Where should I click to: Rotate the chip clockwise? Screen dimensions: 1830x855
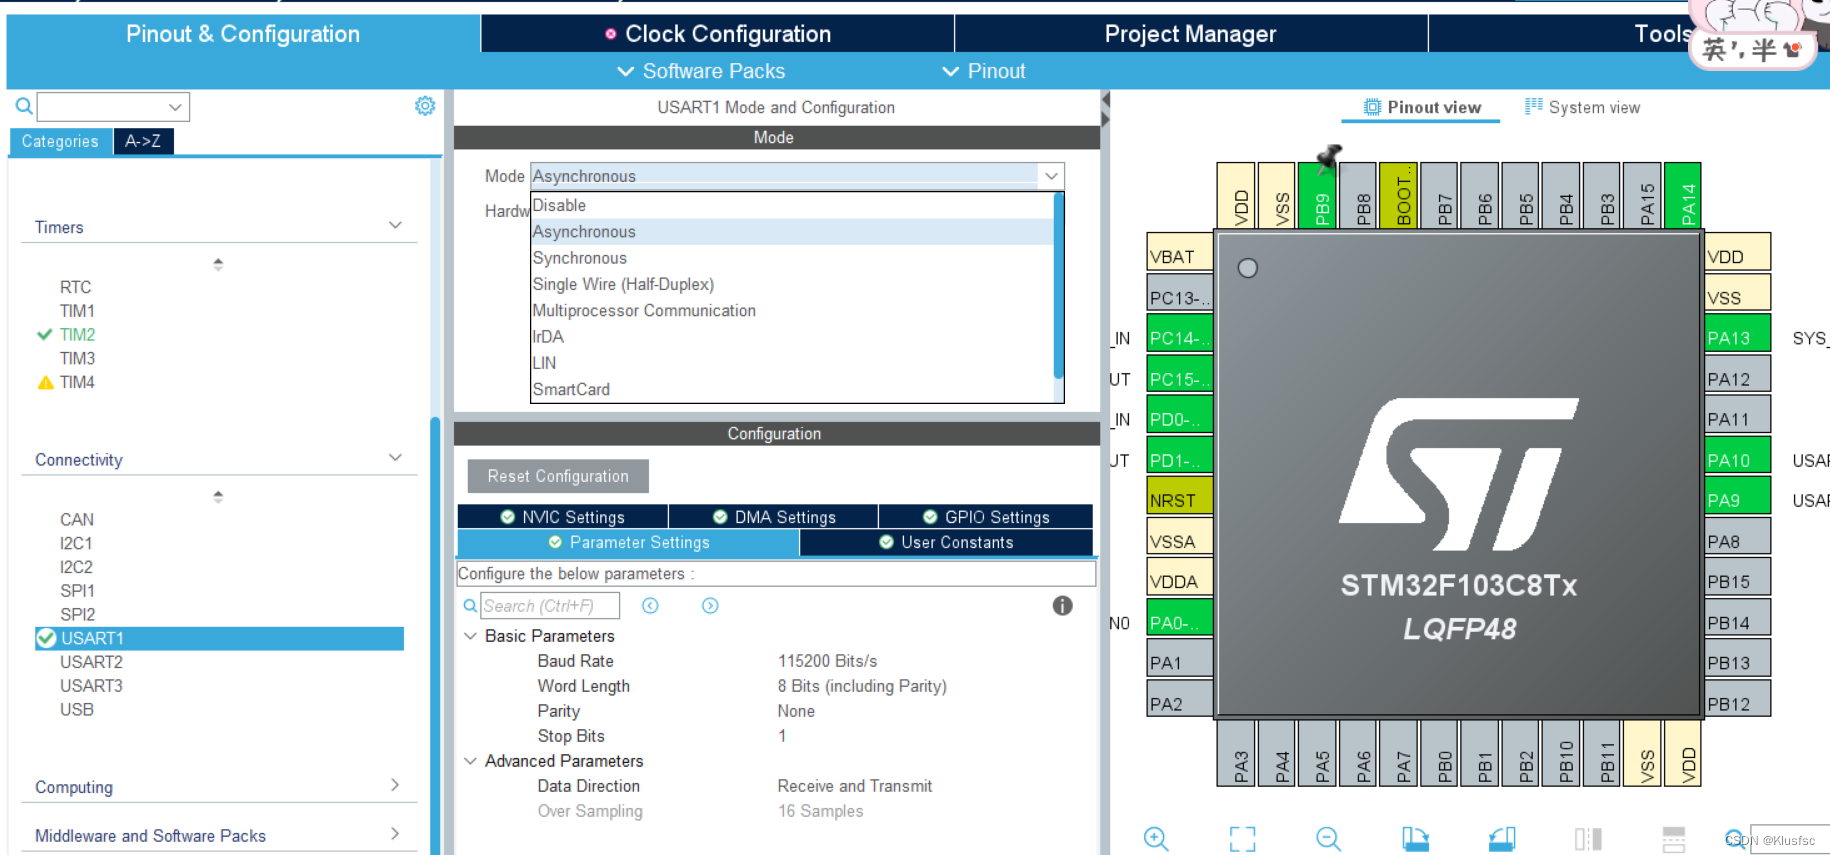1415,838
